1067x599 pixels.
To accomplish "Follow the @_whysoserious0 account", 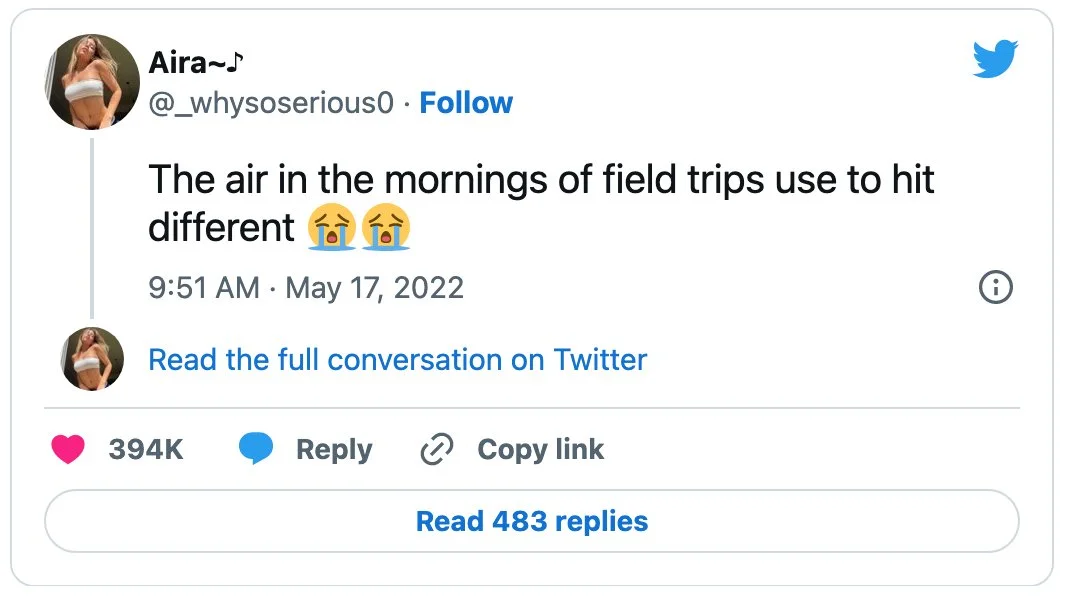I will click(466, 103).
